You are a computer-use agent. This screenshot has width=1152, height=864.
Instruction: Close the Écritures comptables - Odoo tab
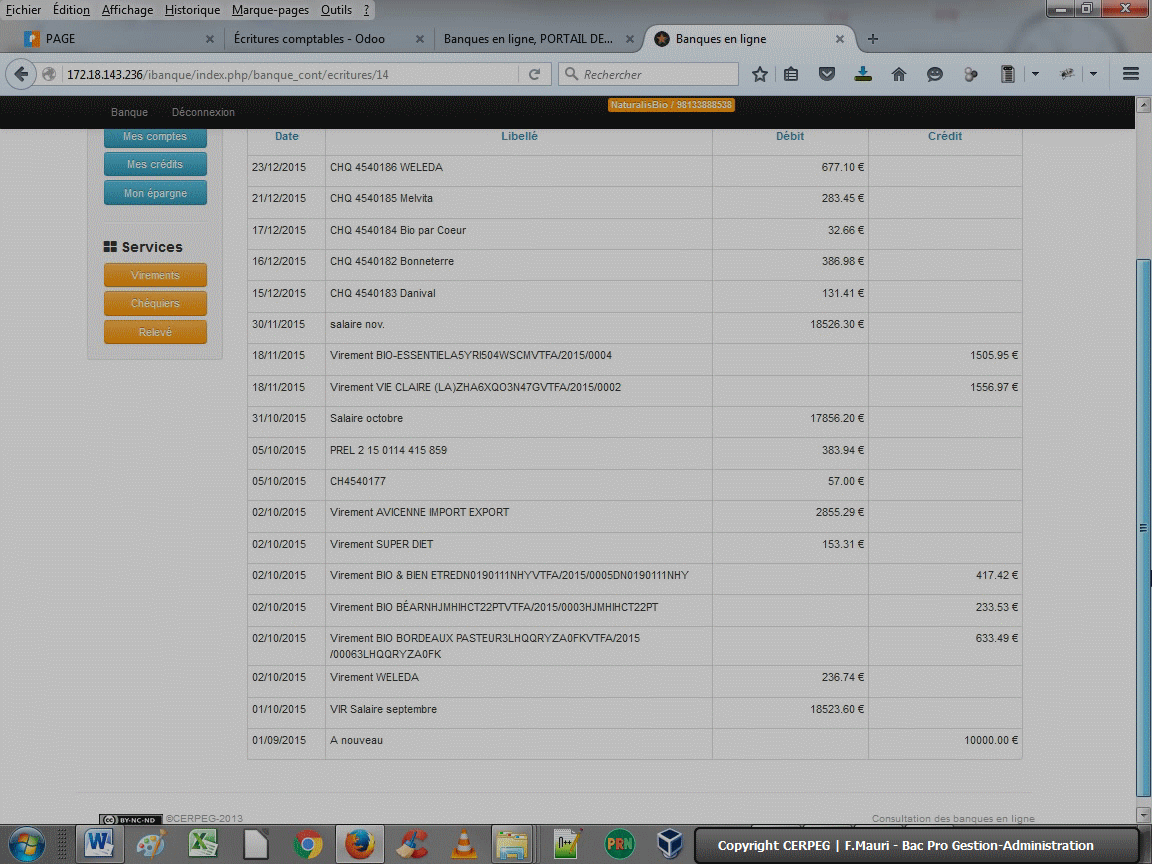(x=420, y=39)
